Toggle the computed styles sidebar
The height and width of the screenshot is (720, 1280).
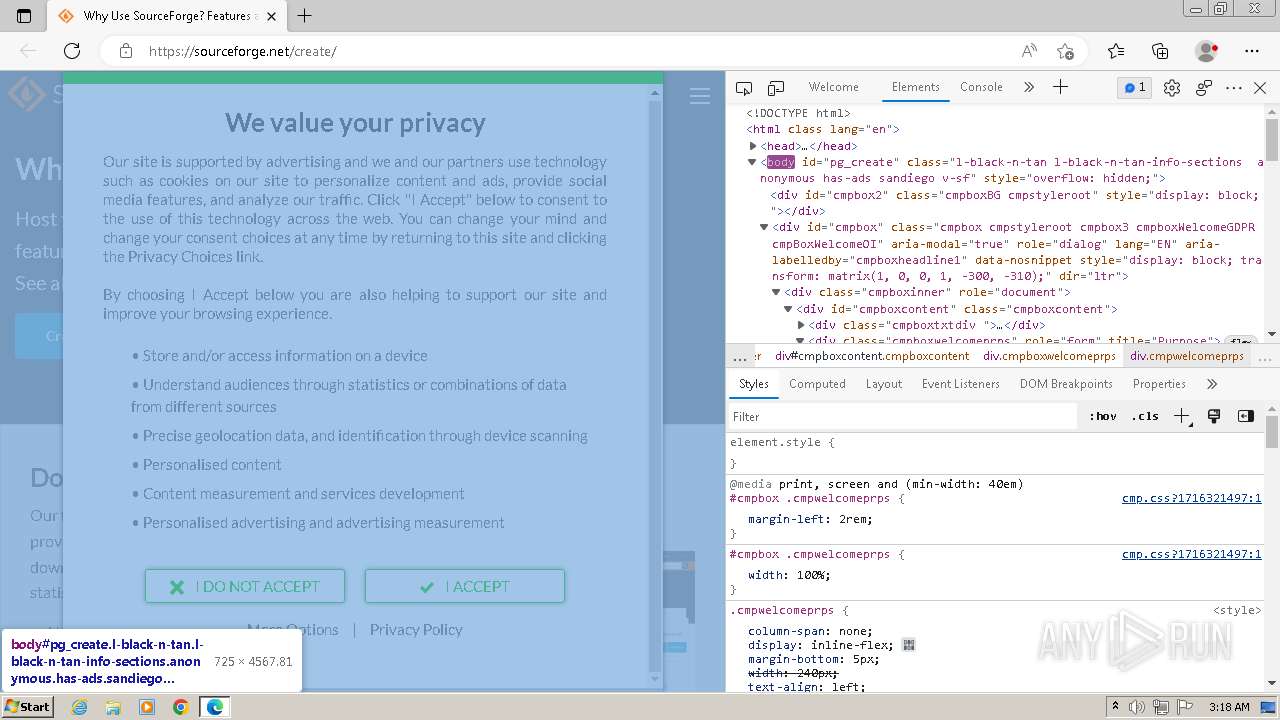1246,416
